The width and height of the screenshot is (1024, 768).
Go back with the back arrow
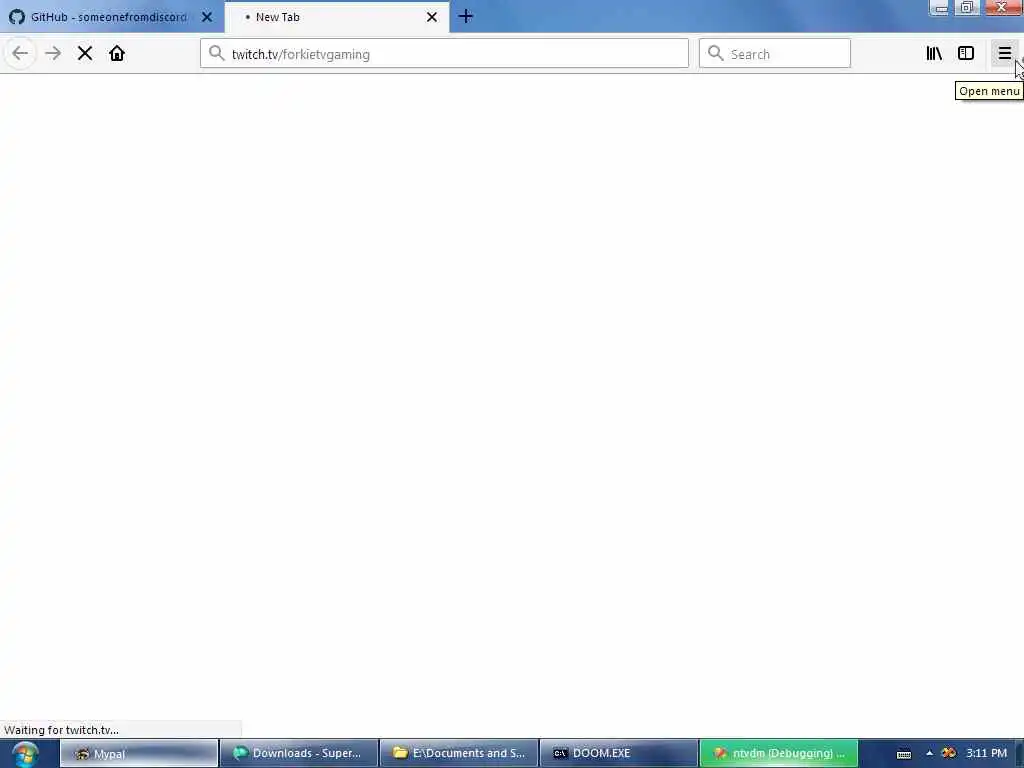click(20, 54)
